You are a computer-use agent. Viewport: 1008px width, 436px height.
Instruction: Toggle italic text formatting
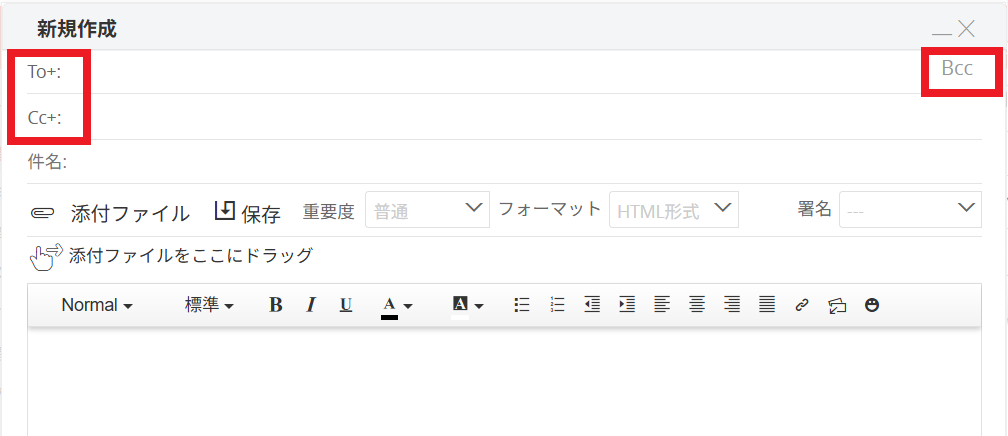pyautogui.click(x=311, y=305)
